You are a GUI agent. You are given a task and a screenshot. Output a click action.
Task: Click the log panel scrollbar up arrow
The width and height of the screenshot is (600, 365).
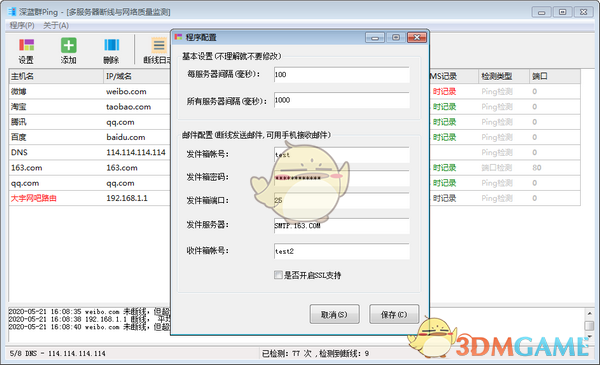(590, 313)
